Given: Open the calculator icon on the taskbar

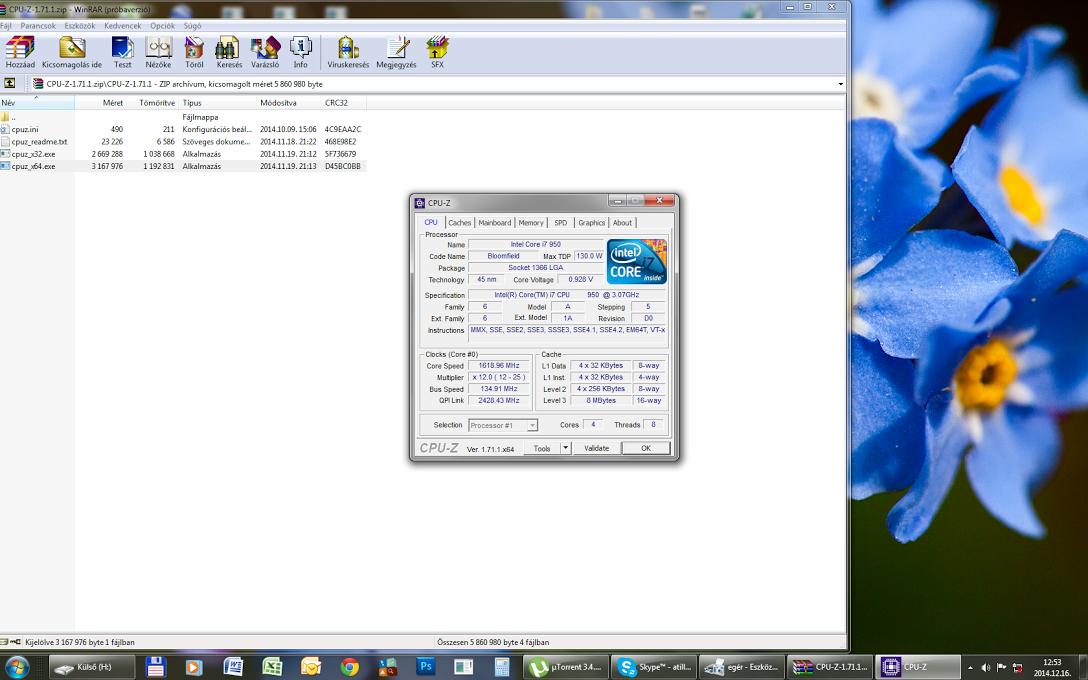Looking at the screenshot, I should [x=502, y=668].
